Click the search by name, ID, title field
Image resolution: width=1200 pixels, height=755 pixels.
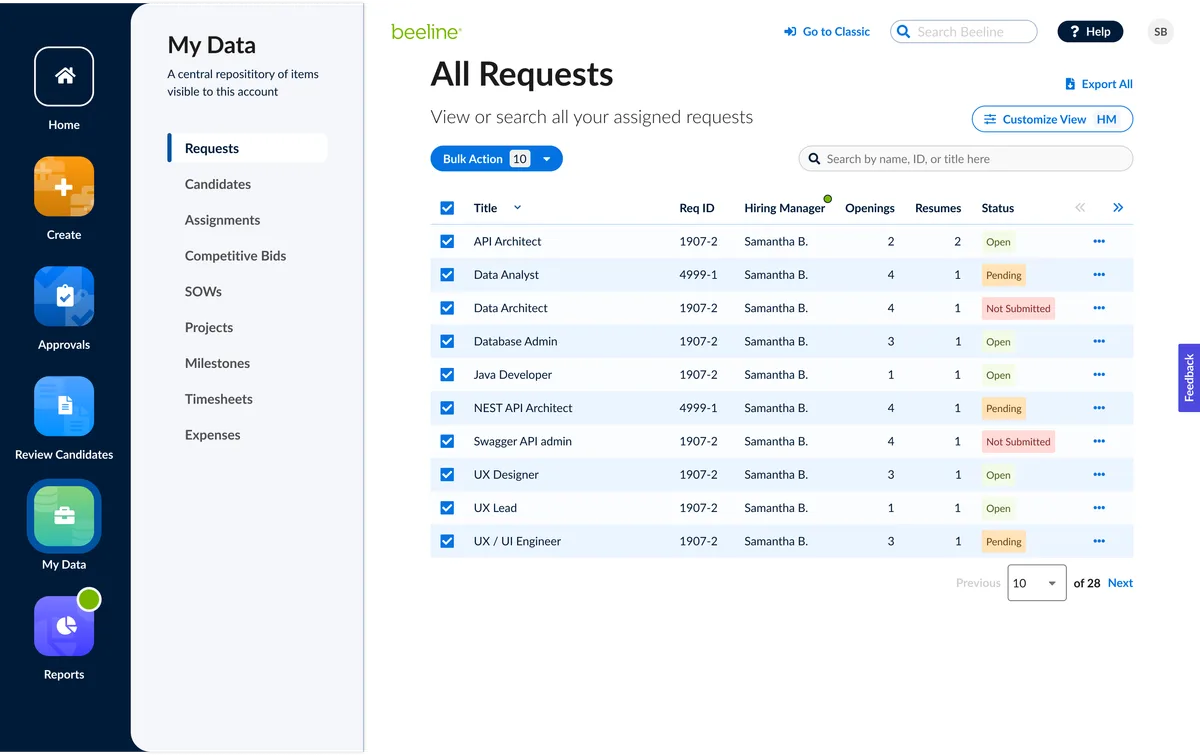[966, 159]
